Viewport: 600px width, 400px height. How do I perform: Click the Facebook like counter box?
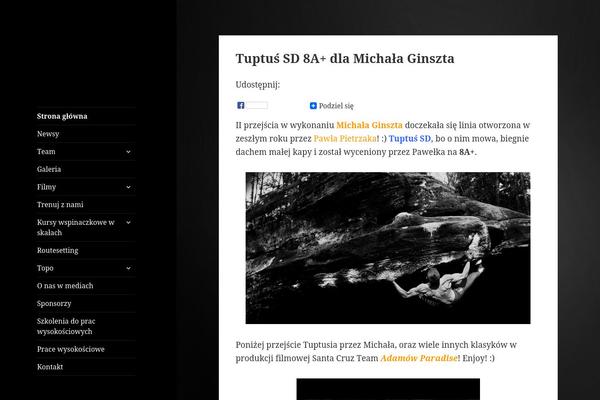pyautogui.click(x=257, y=105)
